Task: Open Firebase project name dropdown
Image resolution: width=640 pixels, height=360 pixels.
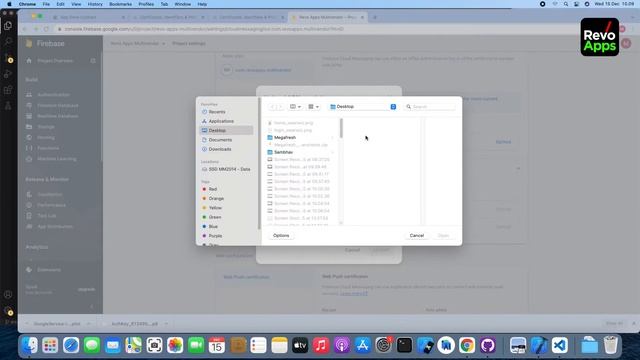Action: click(x=138, y=44)
